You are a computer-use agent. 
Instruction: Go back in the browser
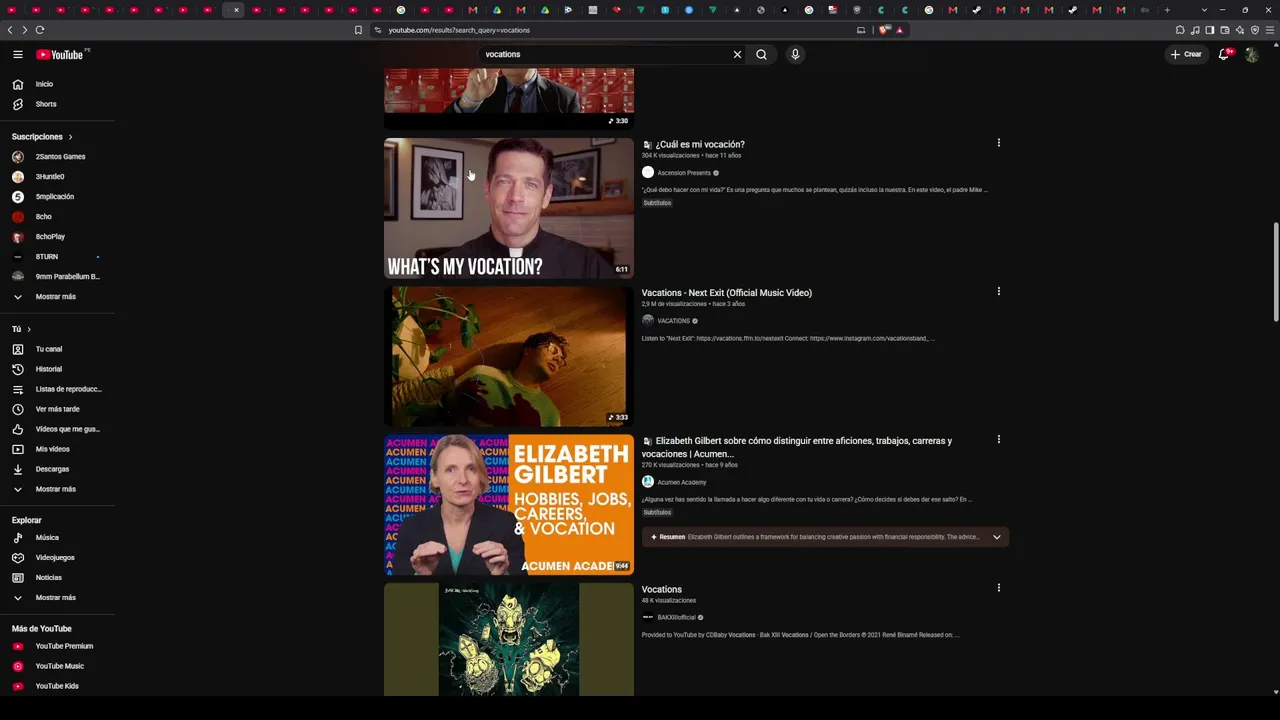point(10,30)
